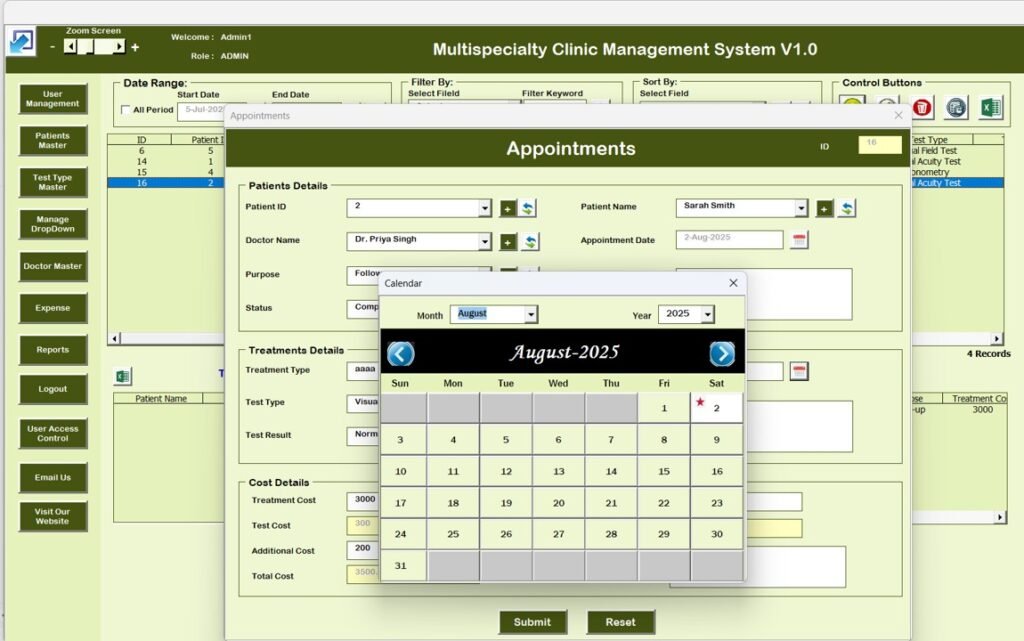Viewport: 1024px width, 641px height.
Task: Refresh the Patient ID list with the blue arrows icon
Action: tap(528, 208)
